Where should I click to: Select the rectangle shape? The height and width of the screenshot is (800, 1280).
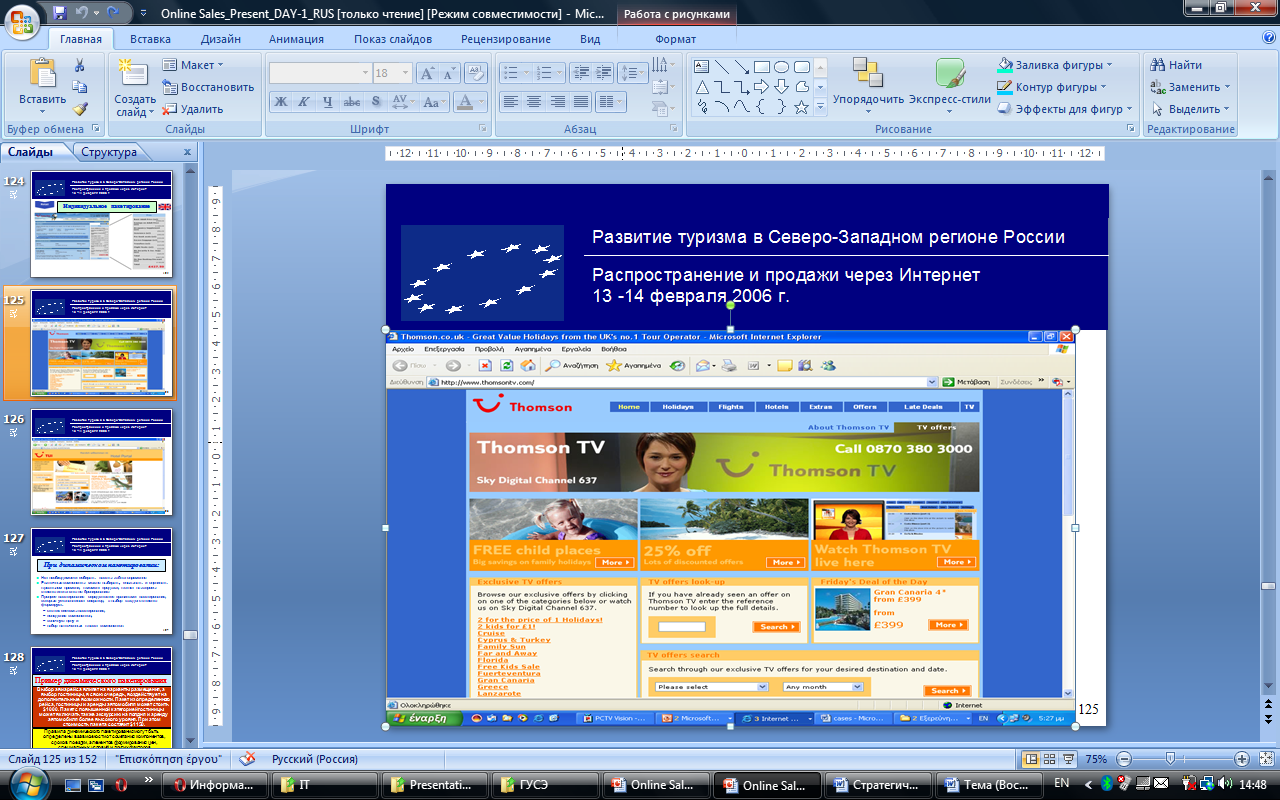762,67
